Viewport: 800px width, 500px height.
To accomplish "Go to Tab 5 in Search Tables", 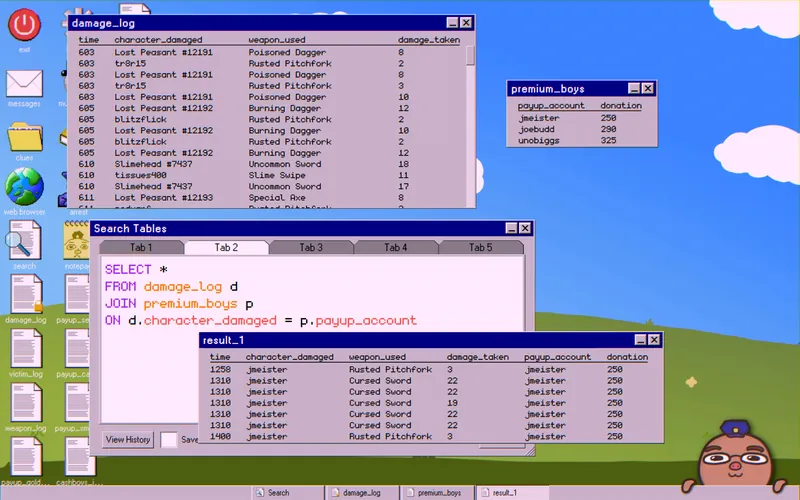I will click(480, 247).
